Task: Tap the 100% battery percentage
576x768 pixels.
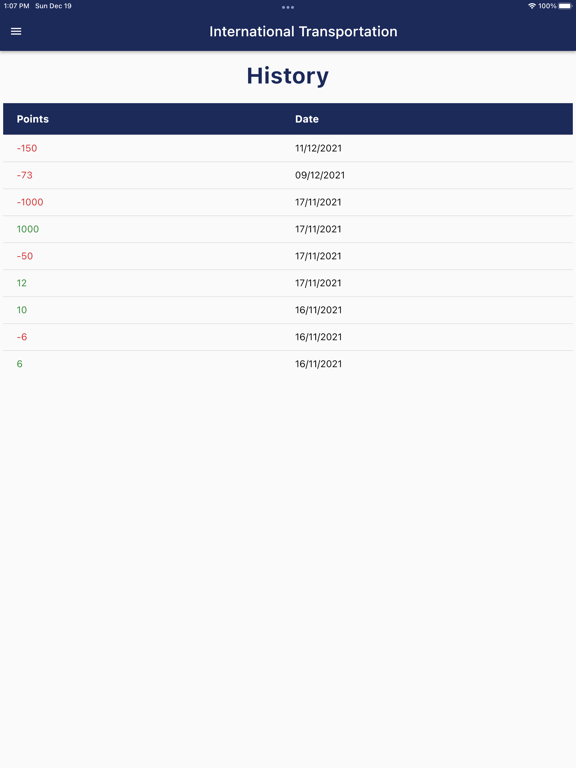Action: point(547,6)
